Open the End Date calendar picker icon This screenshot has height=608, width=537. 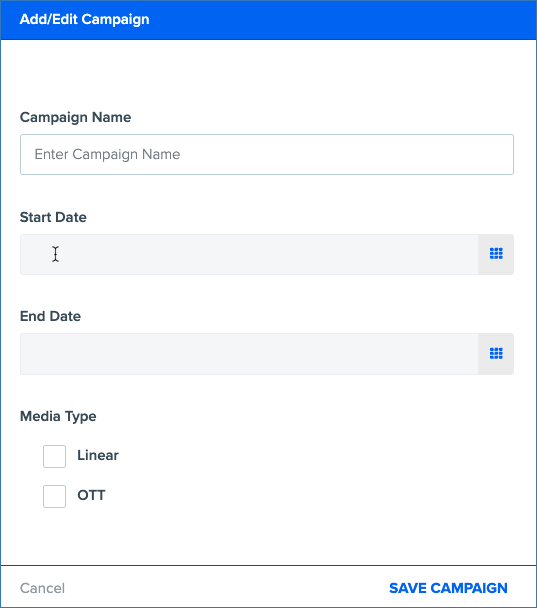[x=496, y=353]
